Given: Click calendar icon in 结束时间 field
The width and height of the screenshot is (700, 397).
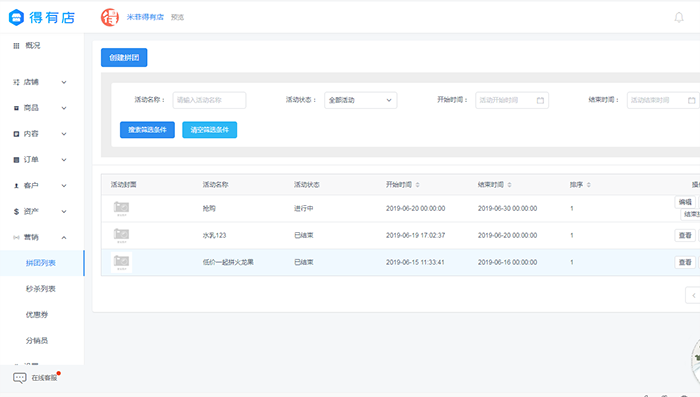Looking at the screenshot, I should [x=692, y=100].
